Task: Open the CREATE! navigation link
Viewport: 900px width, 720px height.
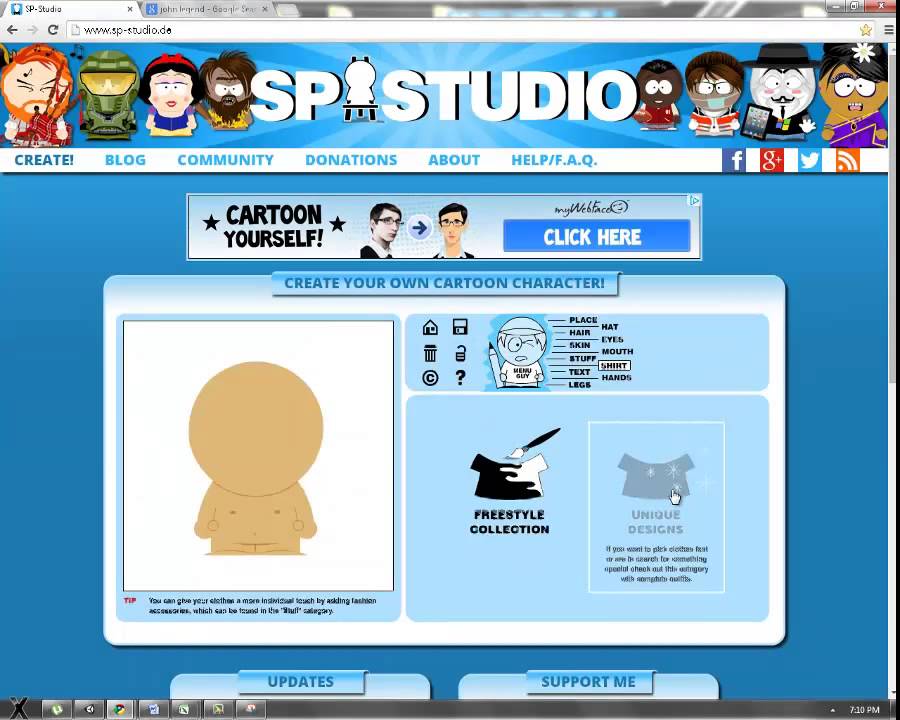Action: [x=44, y=160]
